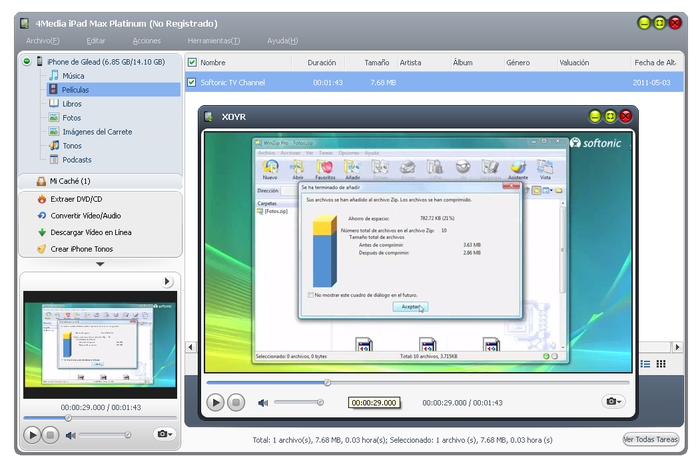Open the small preview camera dropdown
The image size is (700, 466).
coord(164,433)
